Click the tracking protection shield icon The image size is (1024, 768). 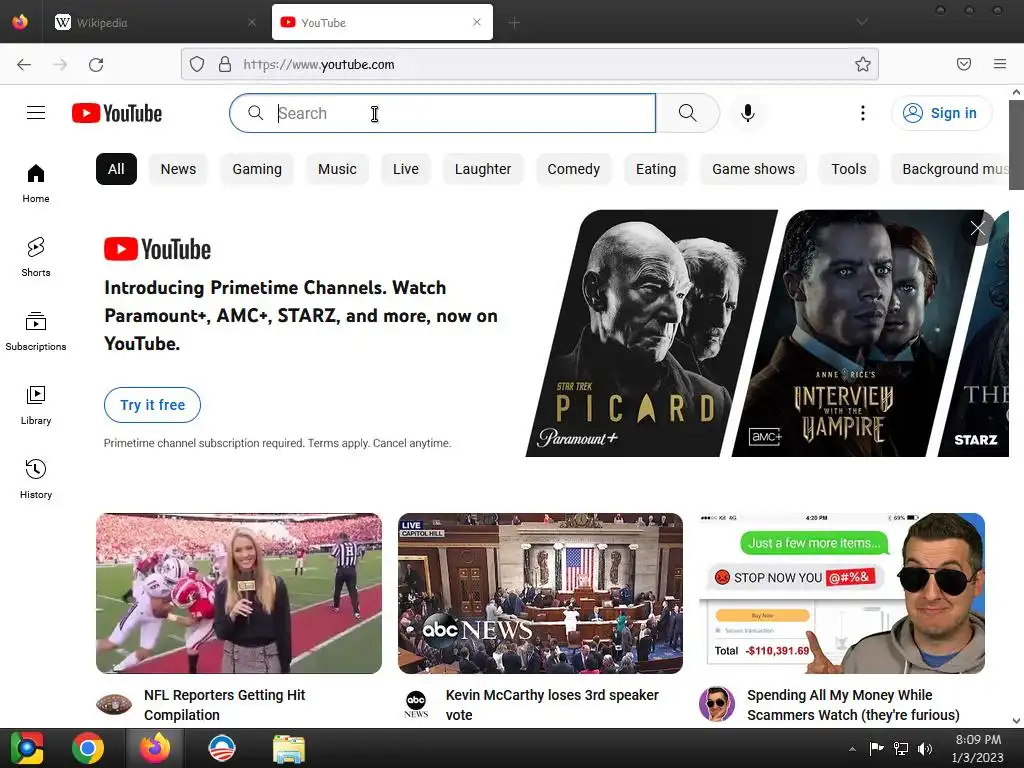coord(197,64)
